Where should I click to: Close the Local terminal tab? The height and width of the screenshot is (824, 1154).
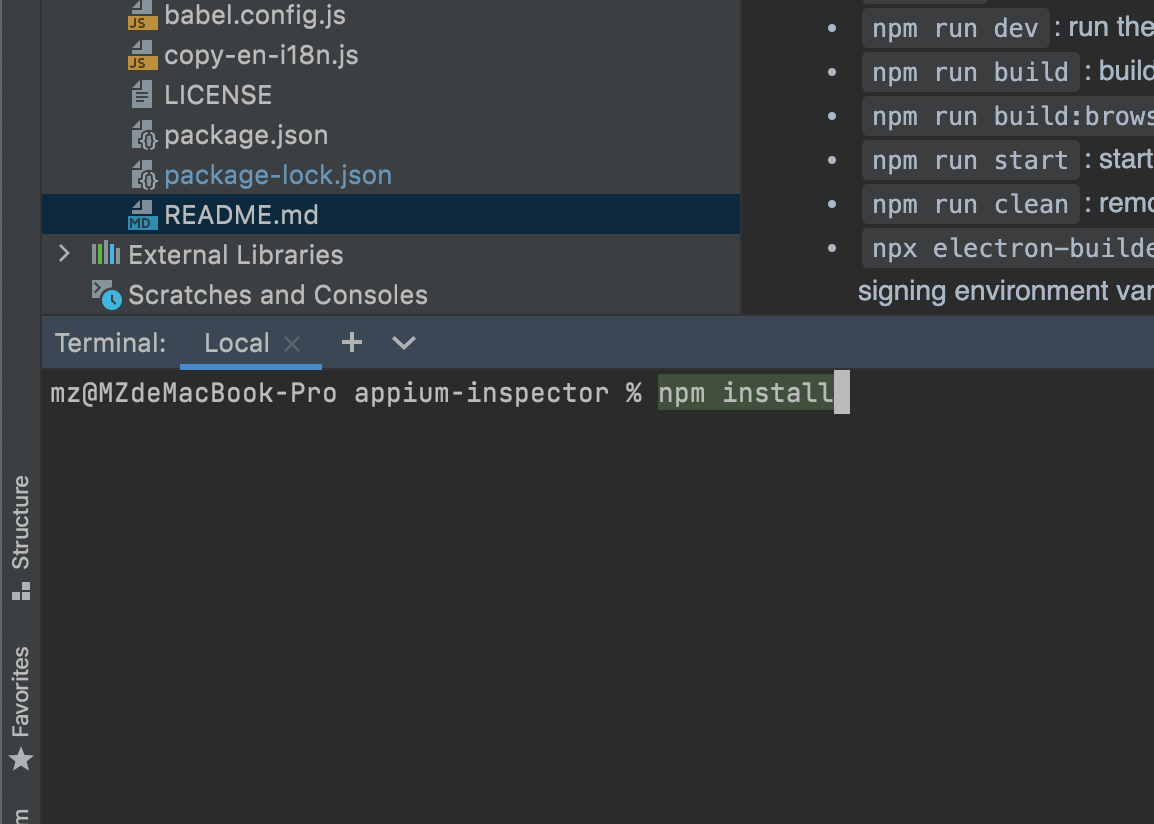pyautogui.click(x=292, y=344)
